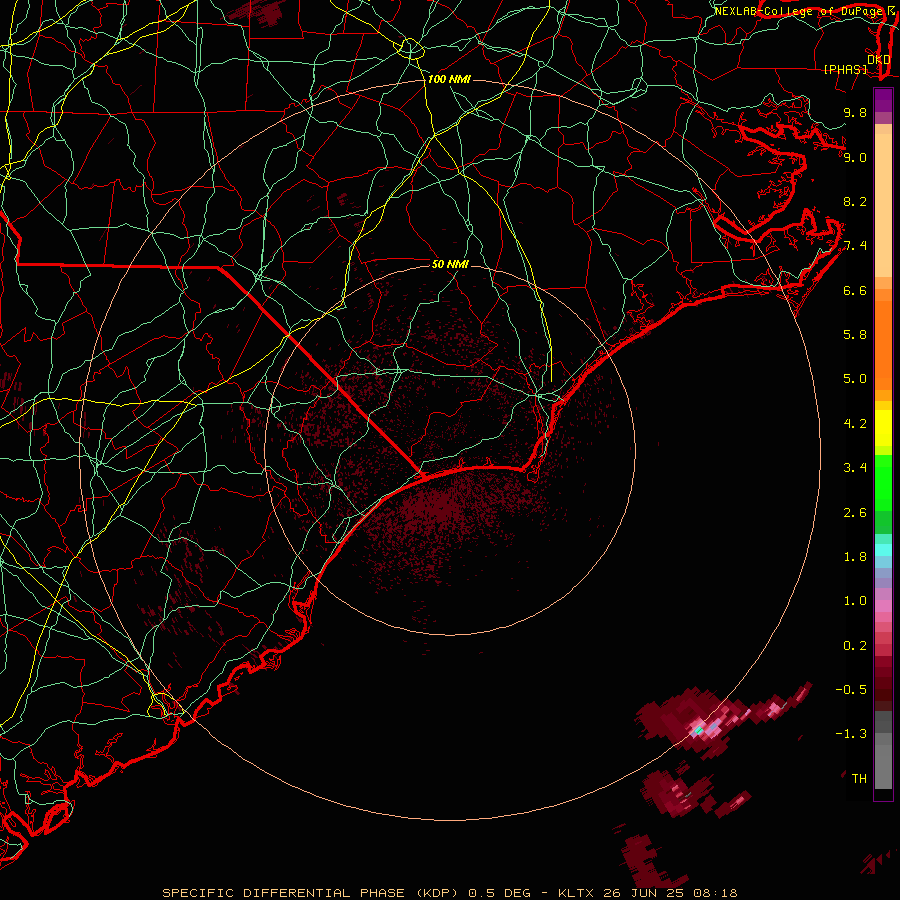Click the DKD product label
The width and height of the screenshot is (900, 900).
coord(879,60)
